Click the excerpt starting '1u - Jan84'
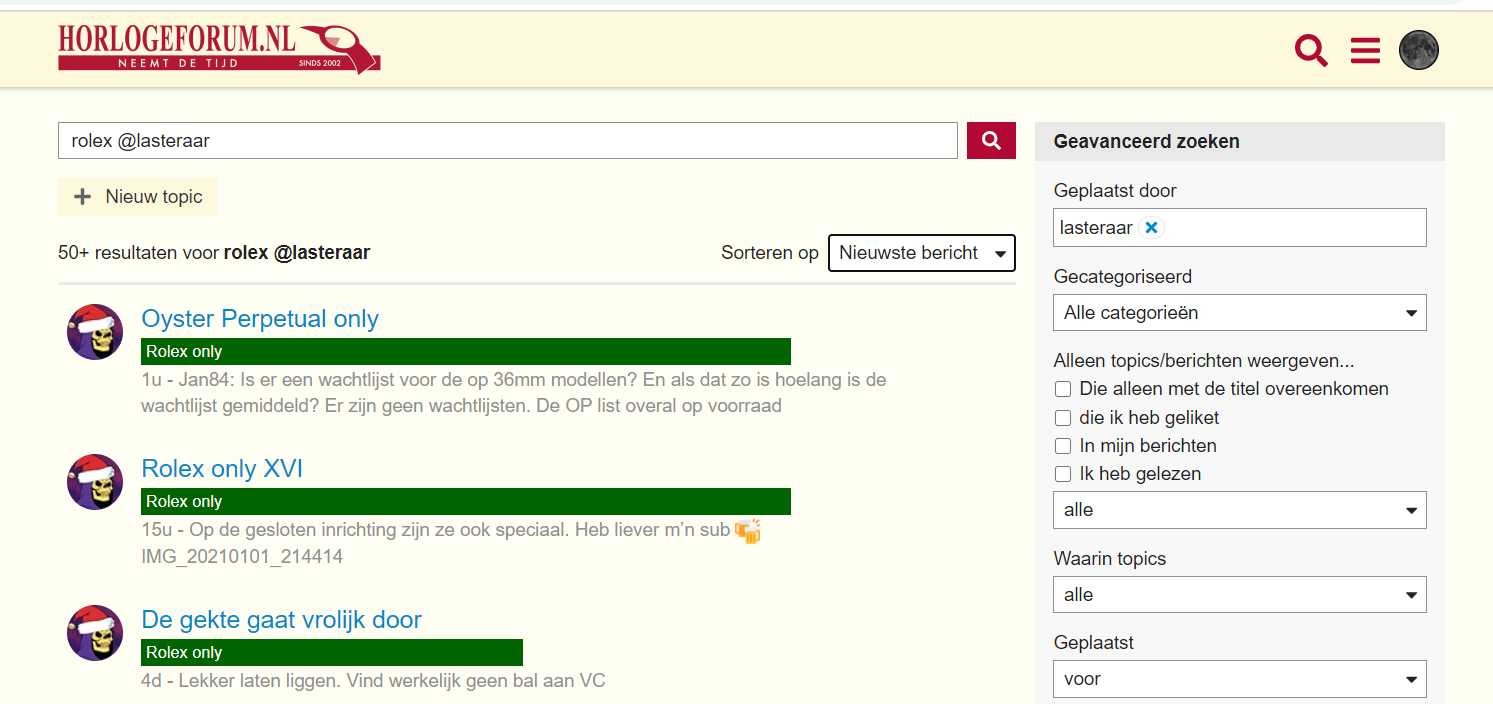 point(514,393)
